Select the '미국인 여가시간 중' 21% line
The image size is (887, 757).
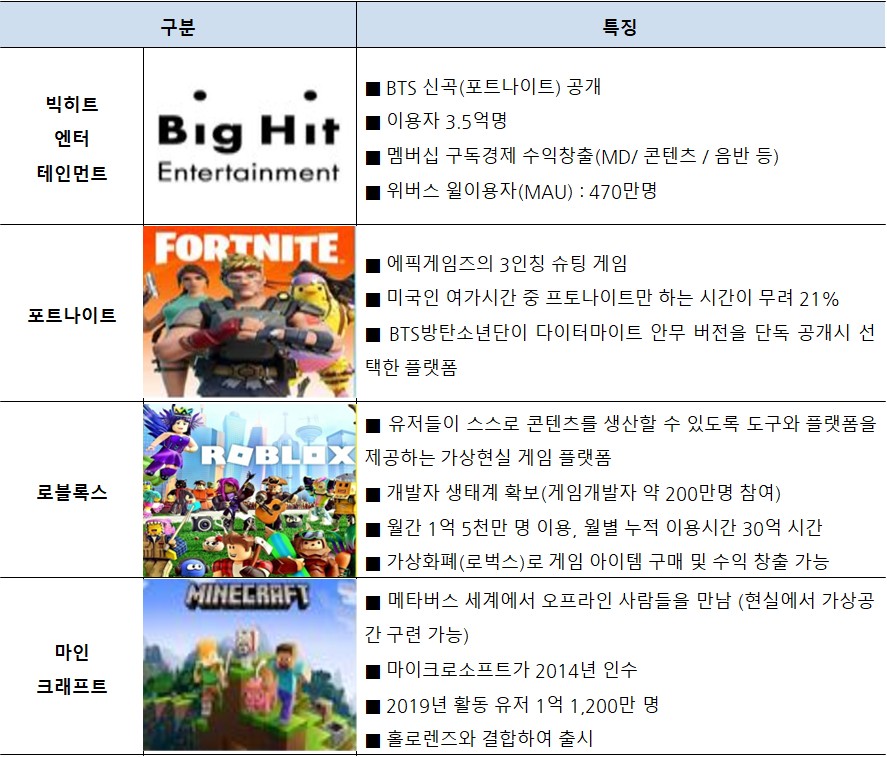point(602,298)
